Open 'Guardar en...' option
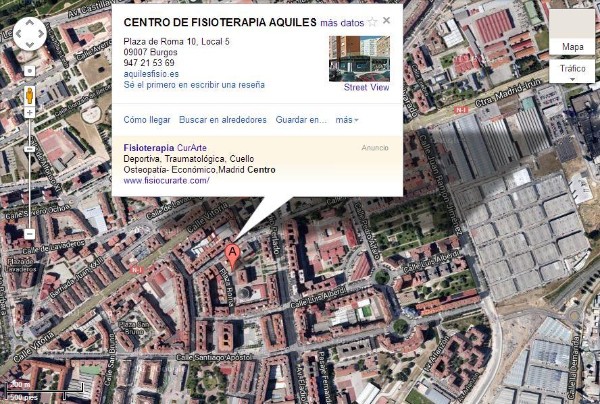Viewport: 600px width, 404px height. [301, 120]
